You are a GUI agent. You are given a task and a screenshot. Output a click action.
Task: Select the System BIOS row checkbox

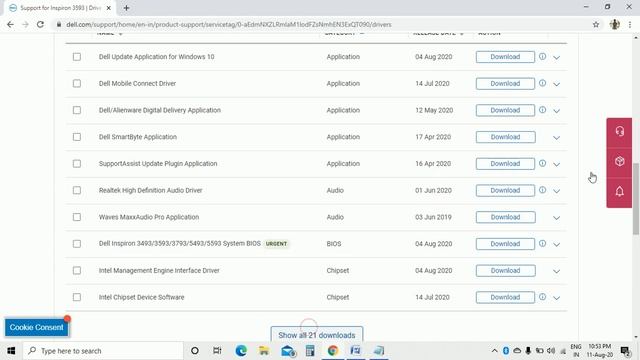point(77,244)
